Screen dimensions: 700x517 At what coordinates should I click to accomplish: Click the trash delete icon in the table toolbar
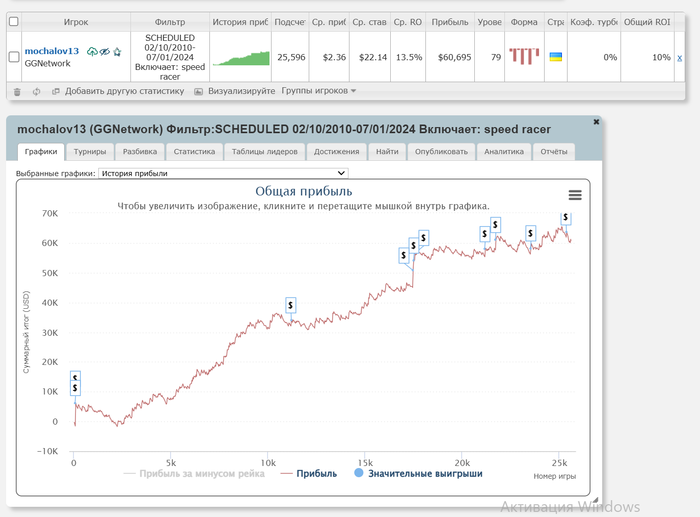coord(17,92)
